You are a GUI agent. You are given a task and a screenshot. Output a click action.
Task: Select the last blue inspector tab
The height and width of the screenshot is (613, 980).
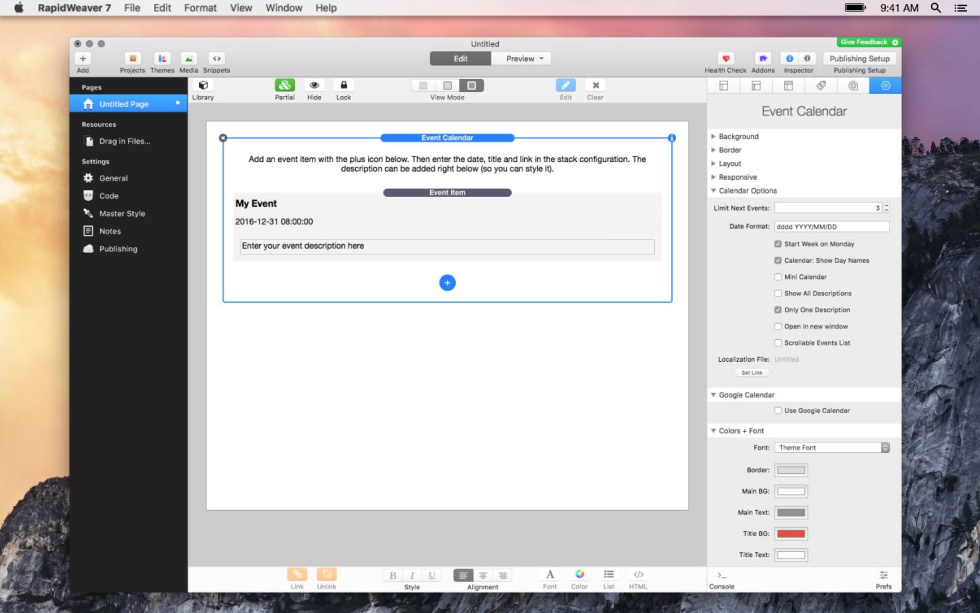(x=885, y=86)
